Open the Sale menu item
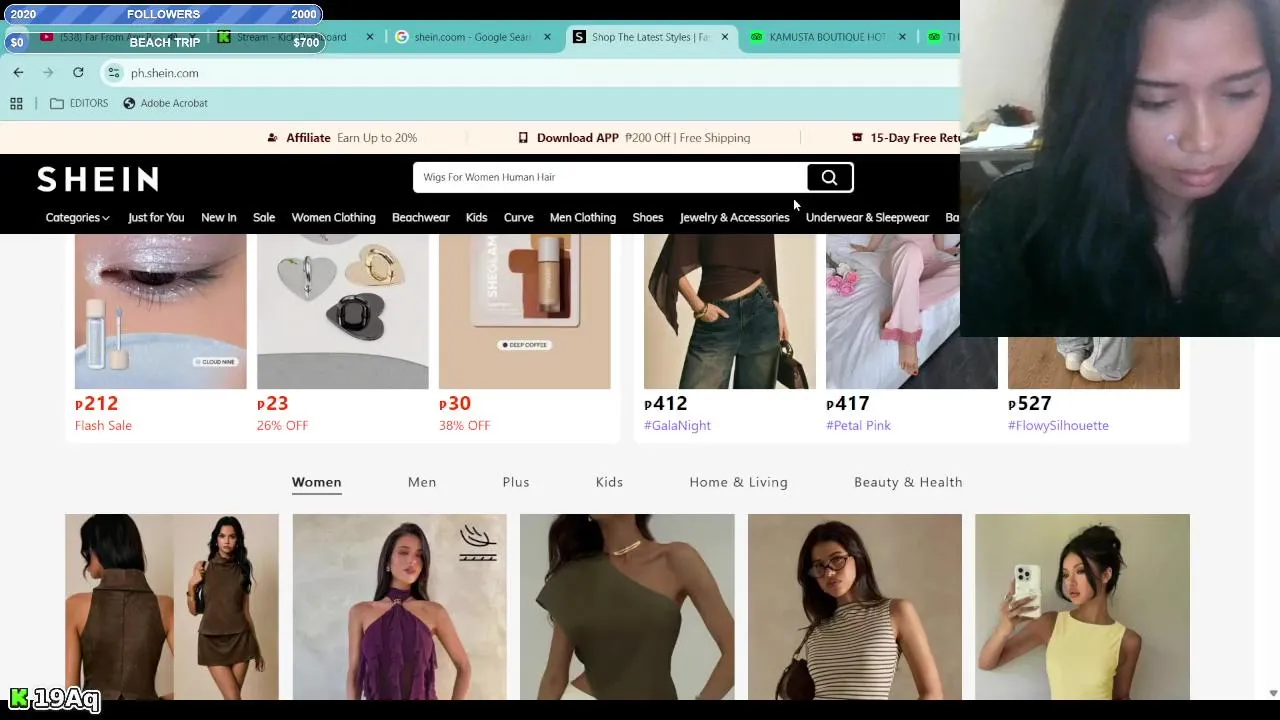1280x720 pixels. (264, 217)
